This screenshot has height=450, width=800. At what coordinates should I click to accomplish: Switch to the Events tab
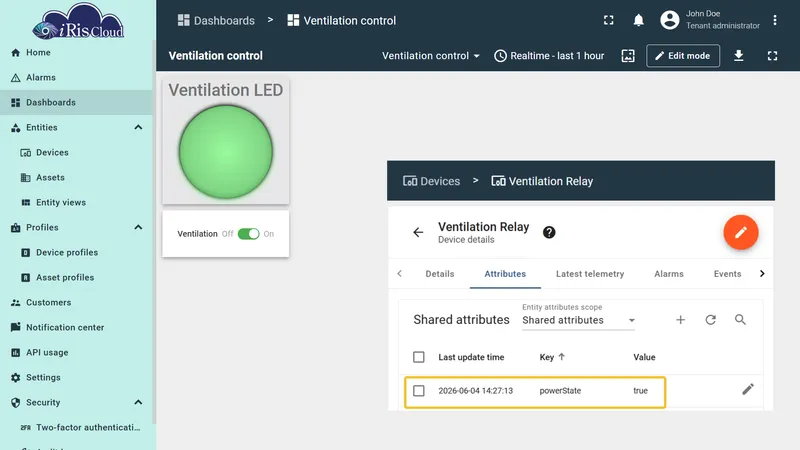tap(727, 274)
